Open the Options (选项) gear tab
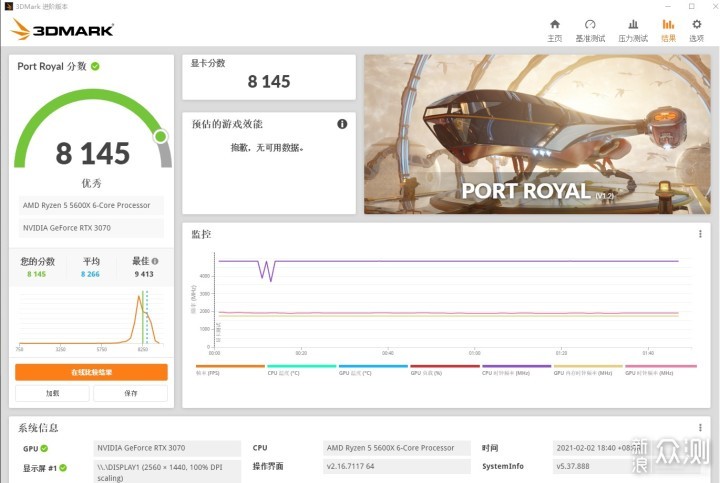 point(697,30)
